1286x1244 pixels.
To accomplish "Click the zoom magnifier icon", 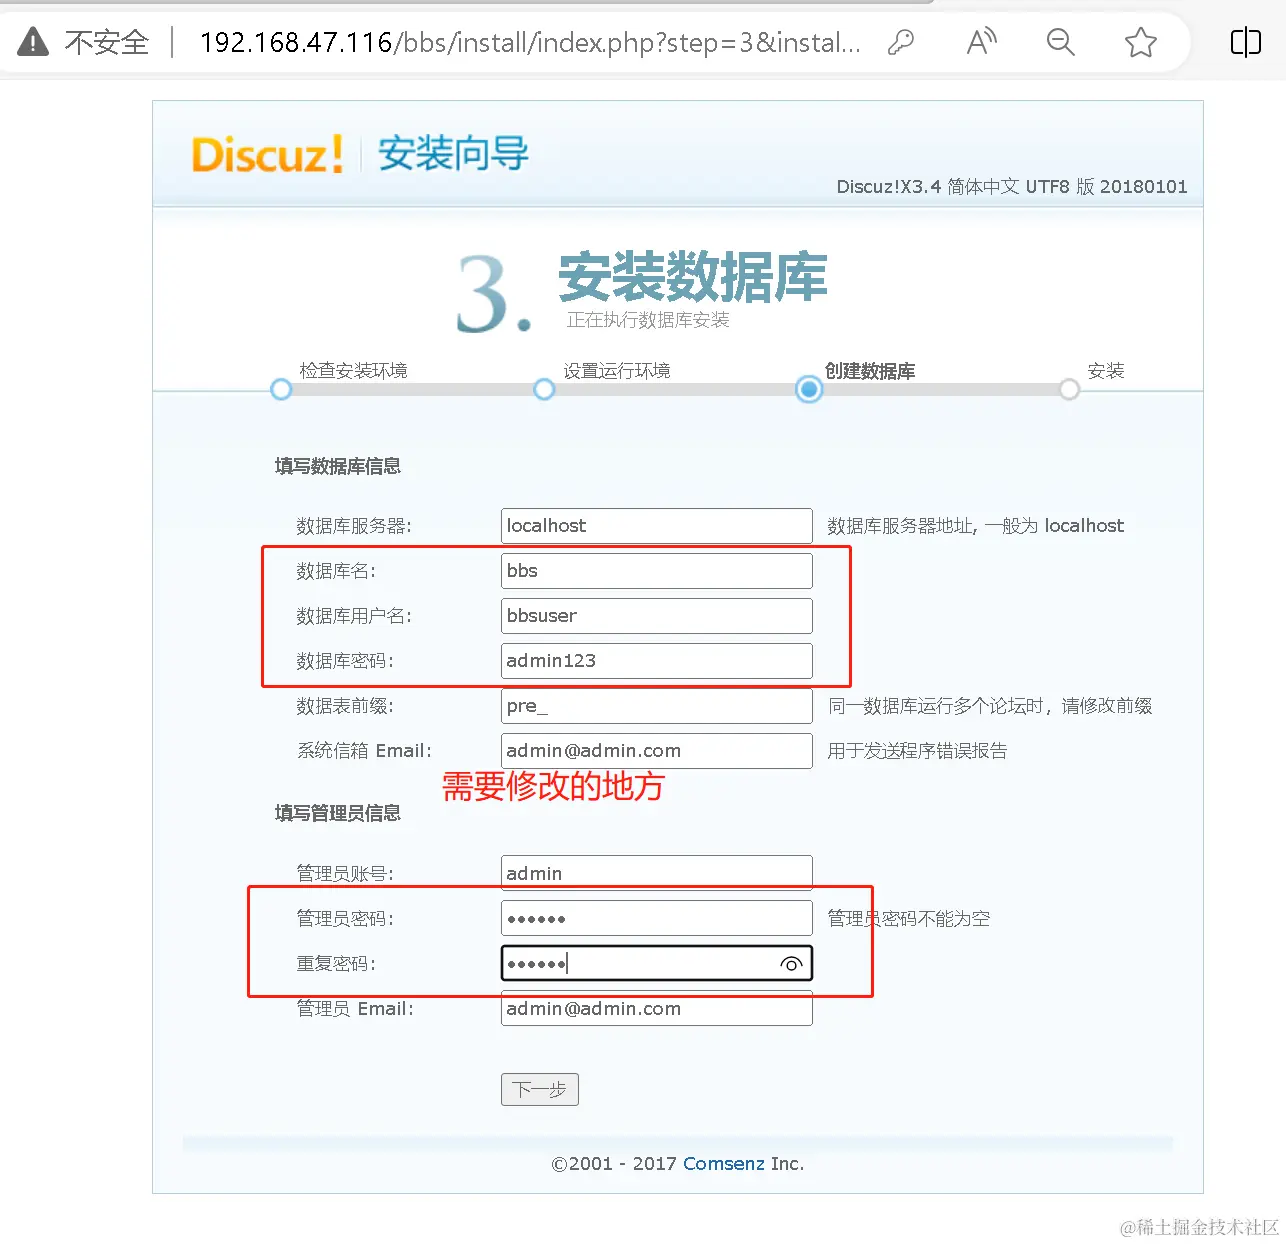I will coord(1060,42).
